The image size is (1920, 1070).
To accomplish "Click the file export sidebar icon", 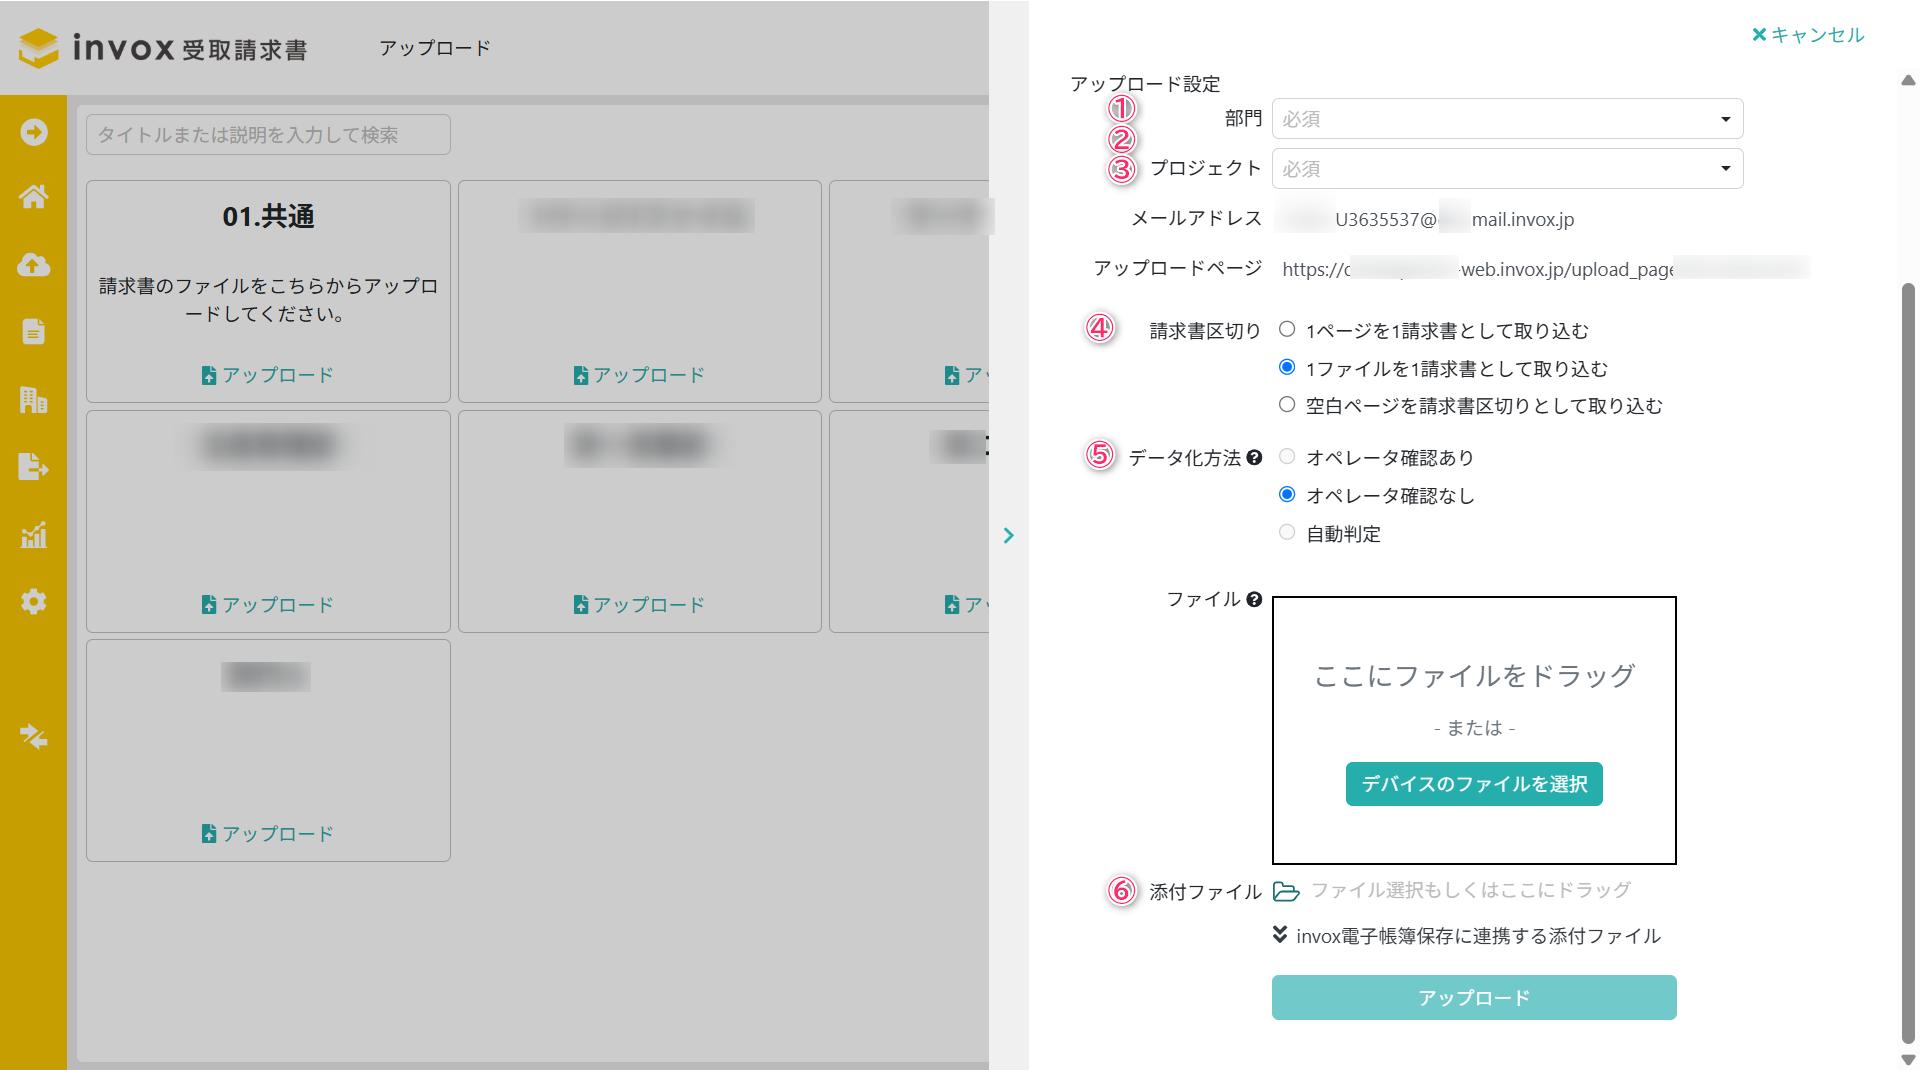I will [x=34, y=467].
